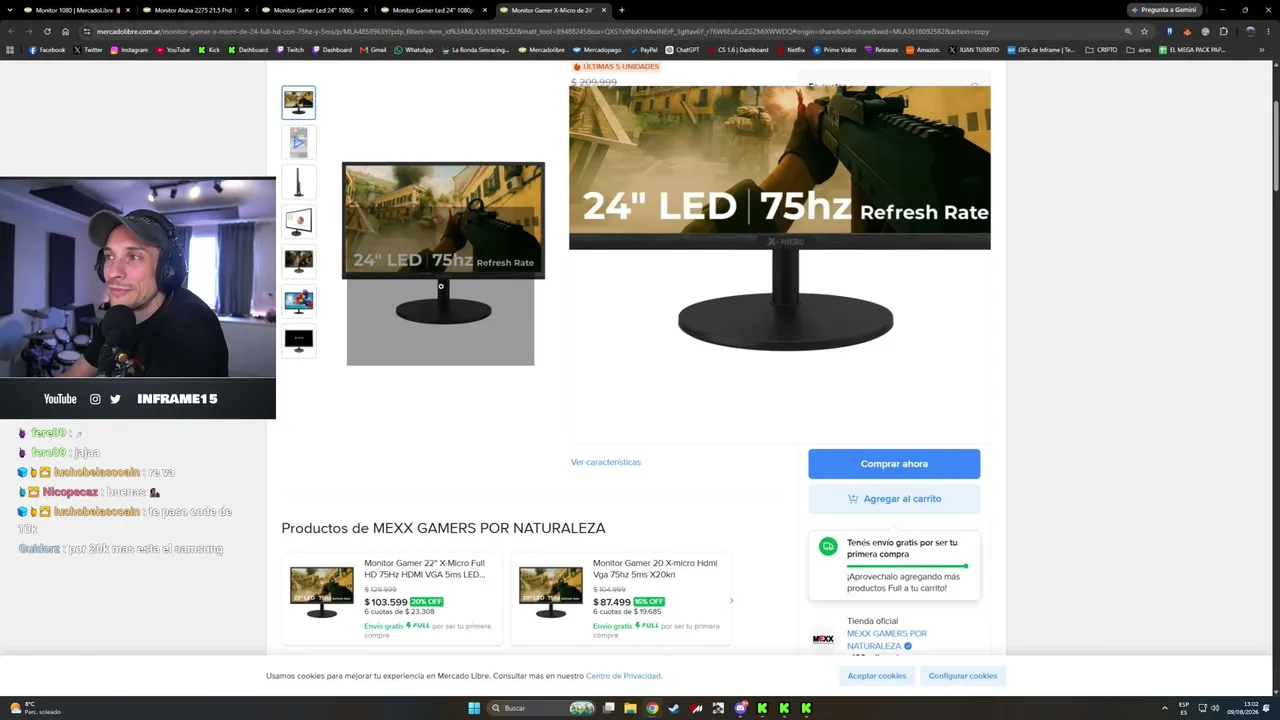Open the 'Monitor Gamer 20 X-micro Hdmi' product card

click(621, 598)
